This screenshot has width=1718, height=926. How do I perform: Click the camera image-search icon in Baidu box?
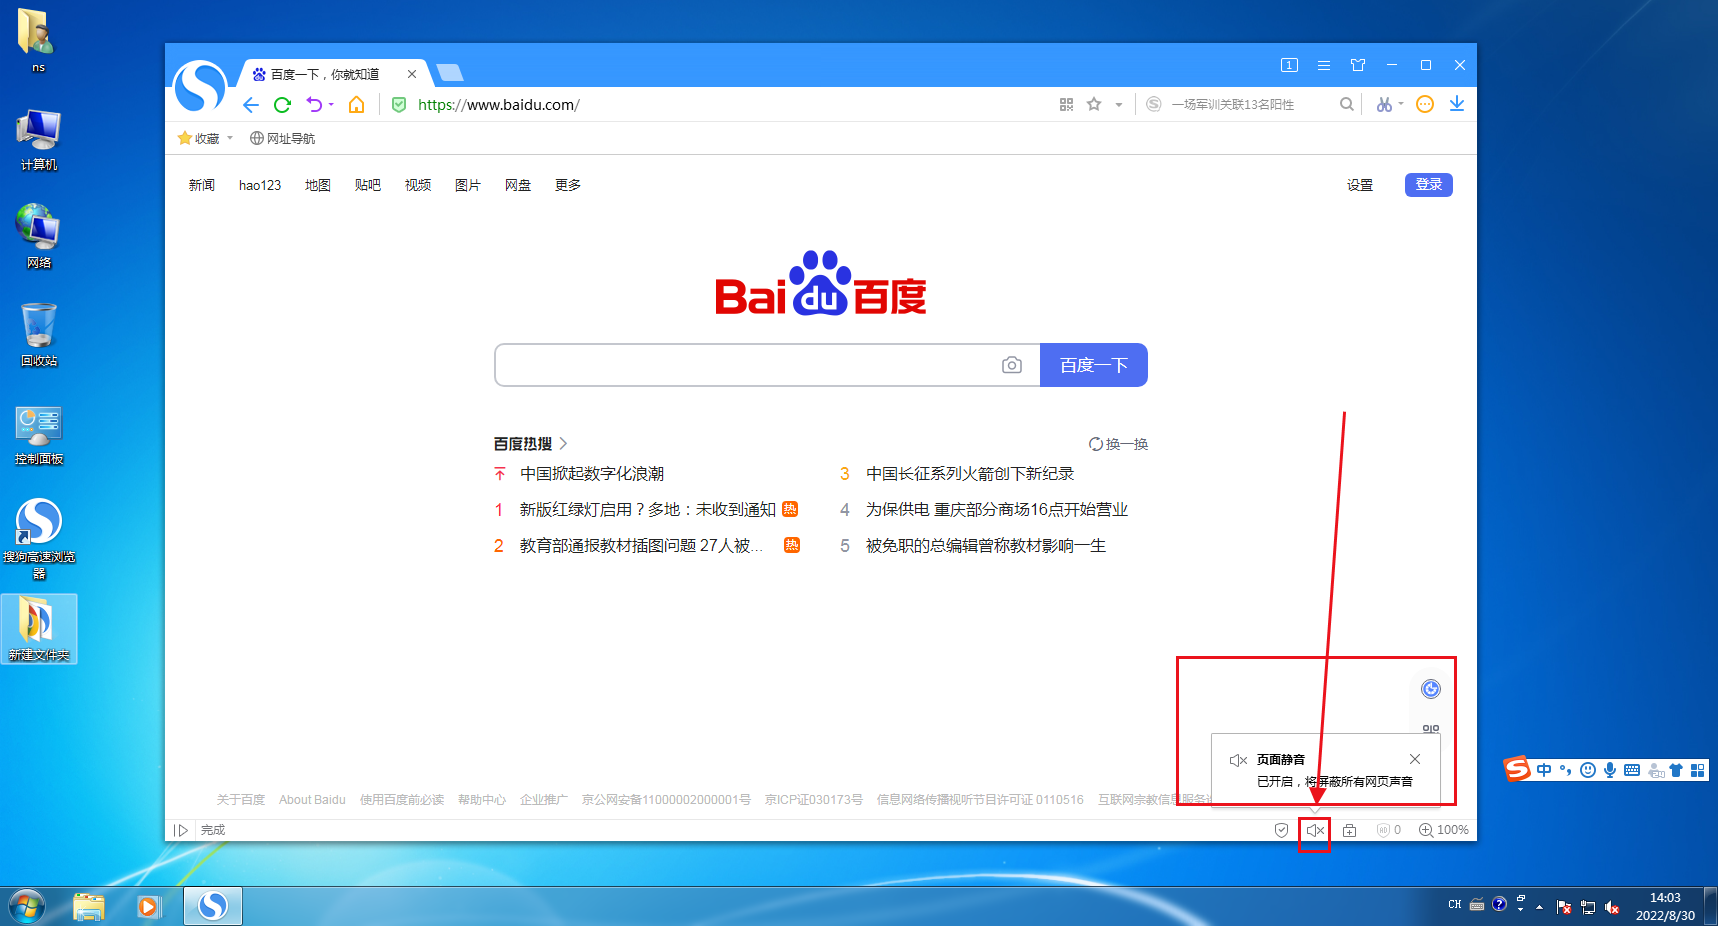click(1012, 365)
